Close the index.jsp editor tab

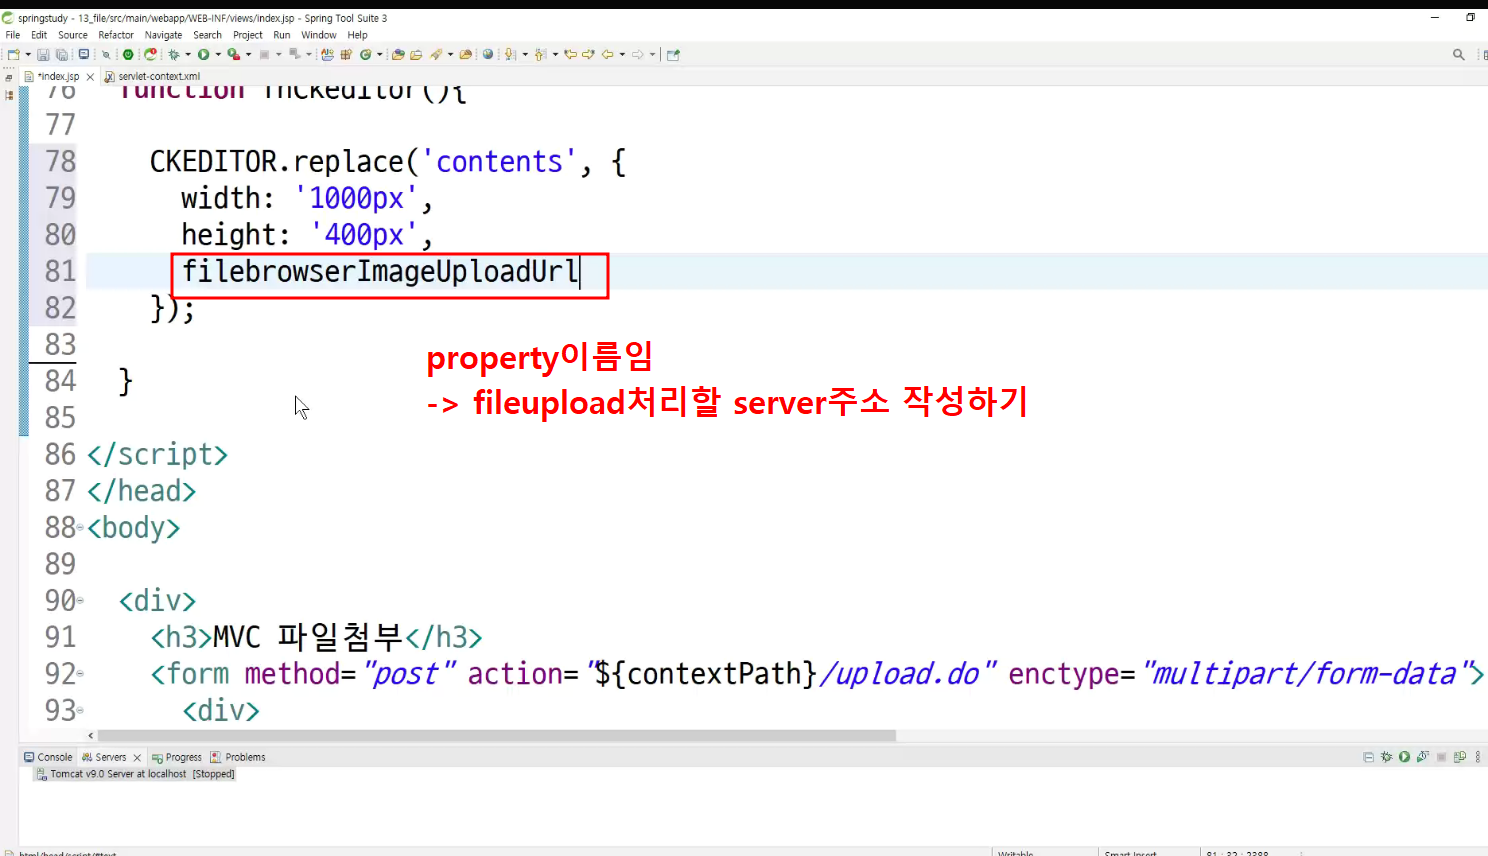[90, 77]
